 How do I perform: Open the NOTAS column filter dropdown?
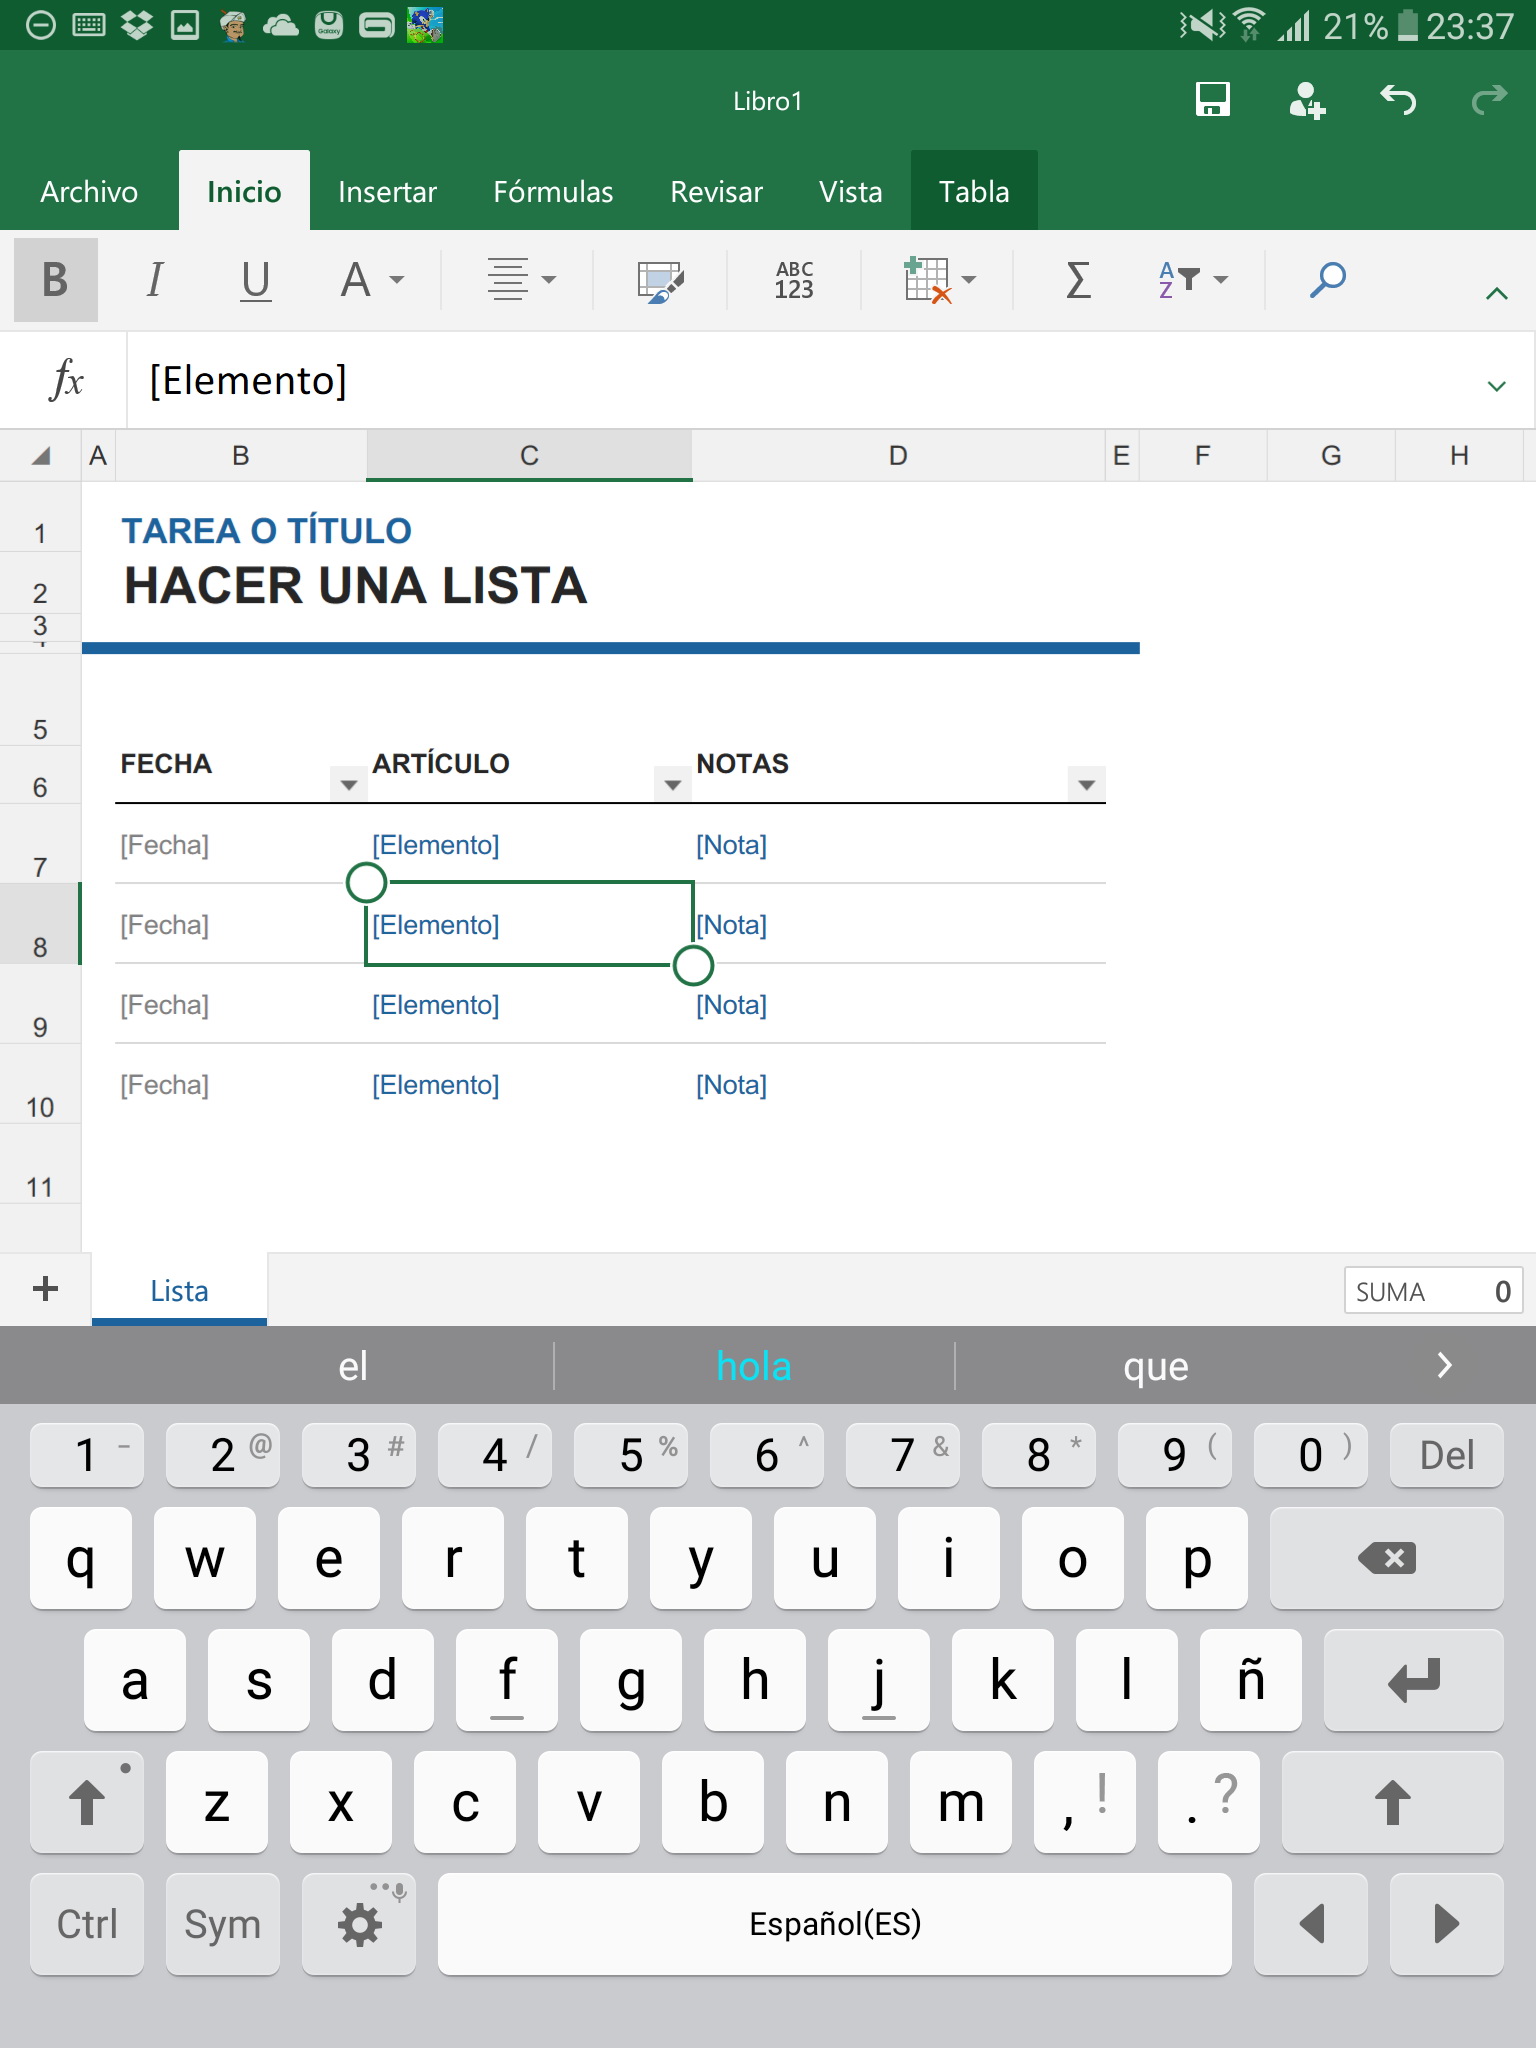[x=1086, y=785]
